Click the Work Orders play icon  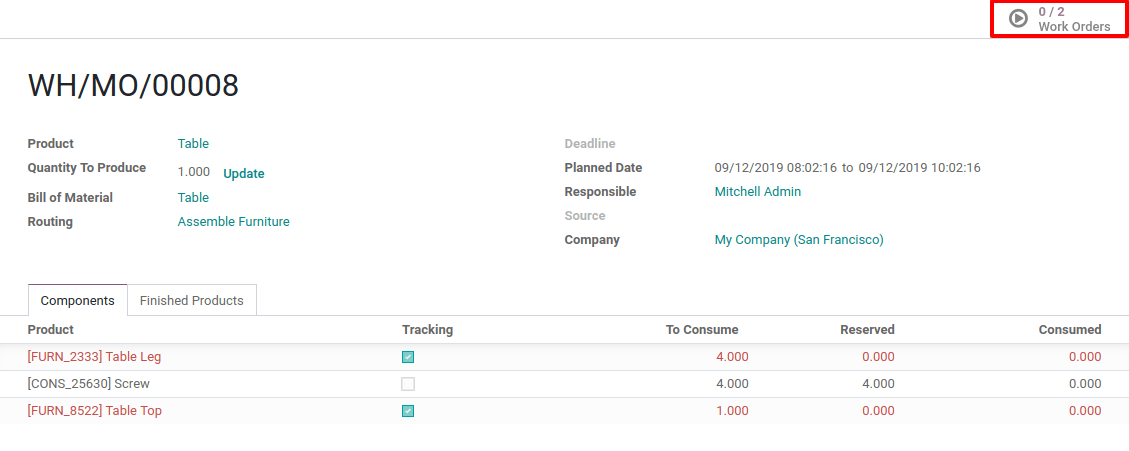(x=1018, y=18)
